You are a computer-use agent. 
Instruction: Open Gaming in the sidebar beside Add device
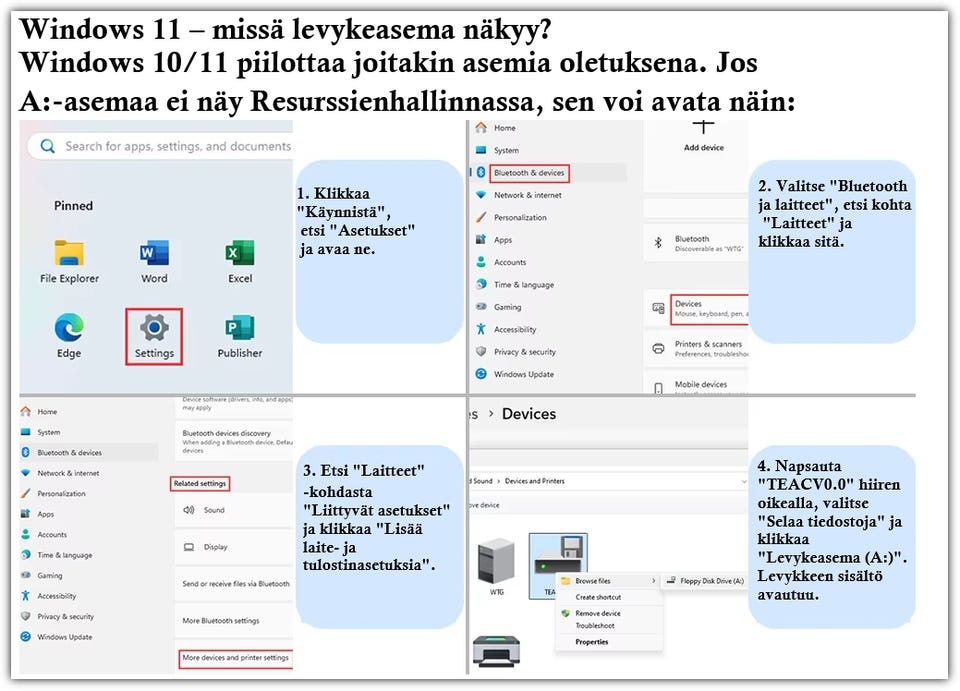507,307
